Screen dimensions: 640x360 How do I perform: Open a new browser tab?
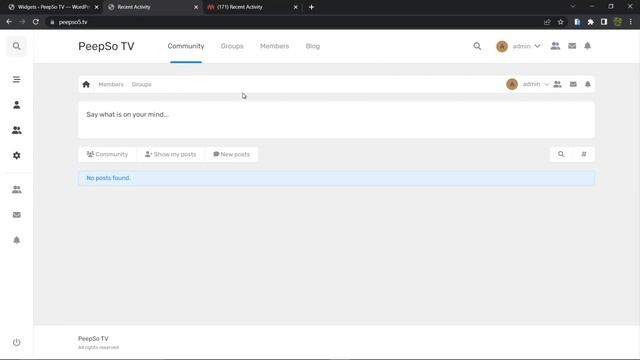click(311, 7)
